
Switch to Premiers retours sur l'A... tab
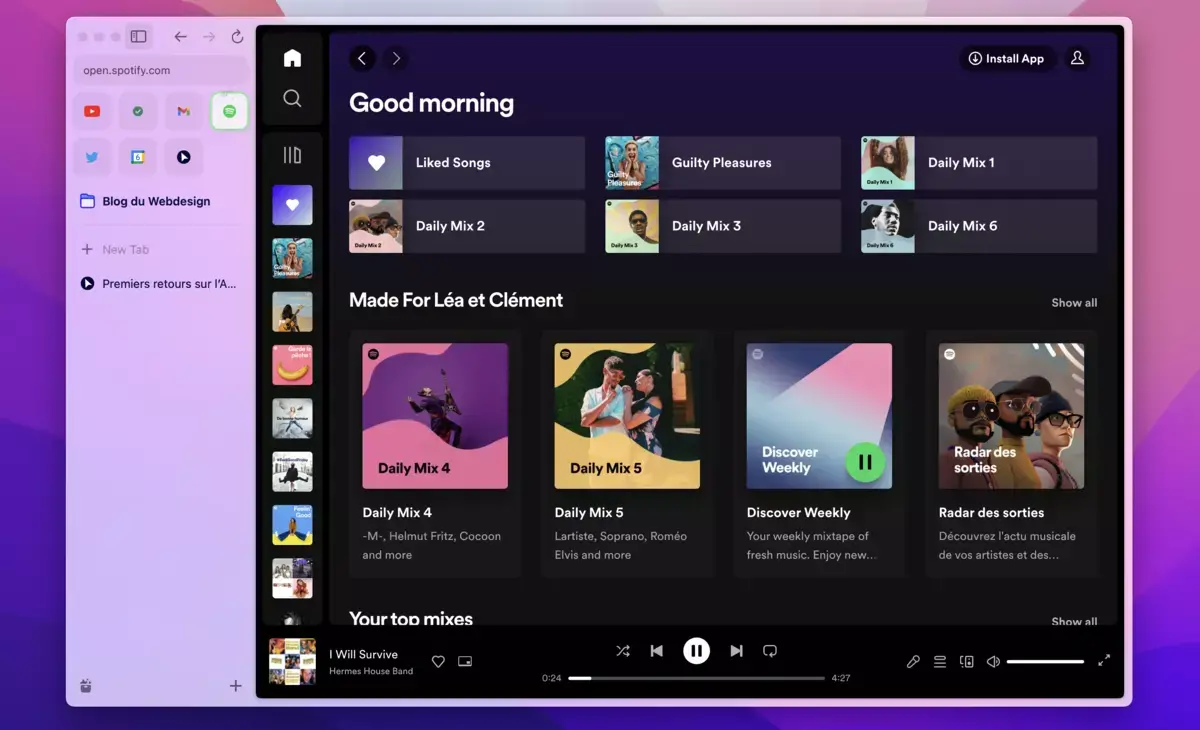158,284
